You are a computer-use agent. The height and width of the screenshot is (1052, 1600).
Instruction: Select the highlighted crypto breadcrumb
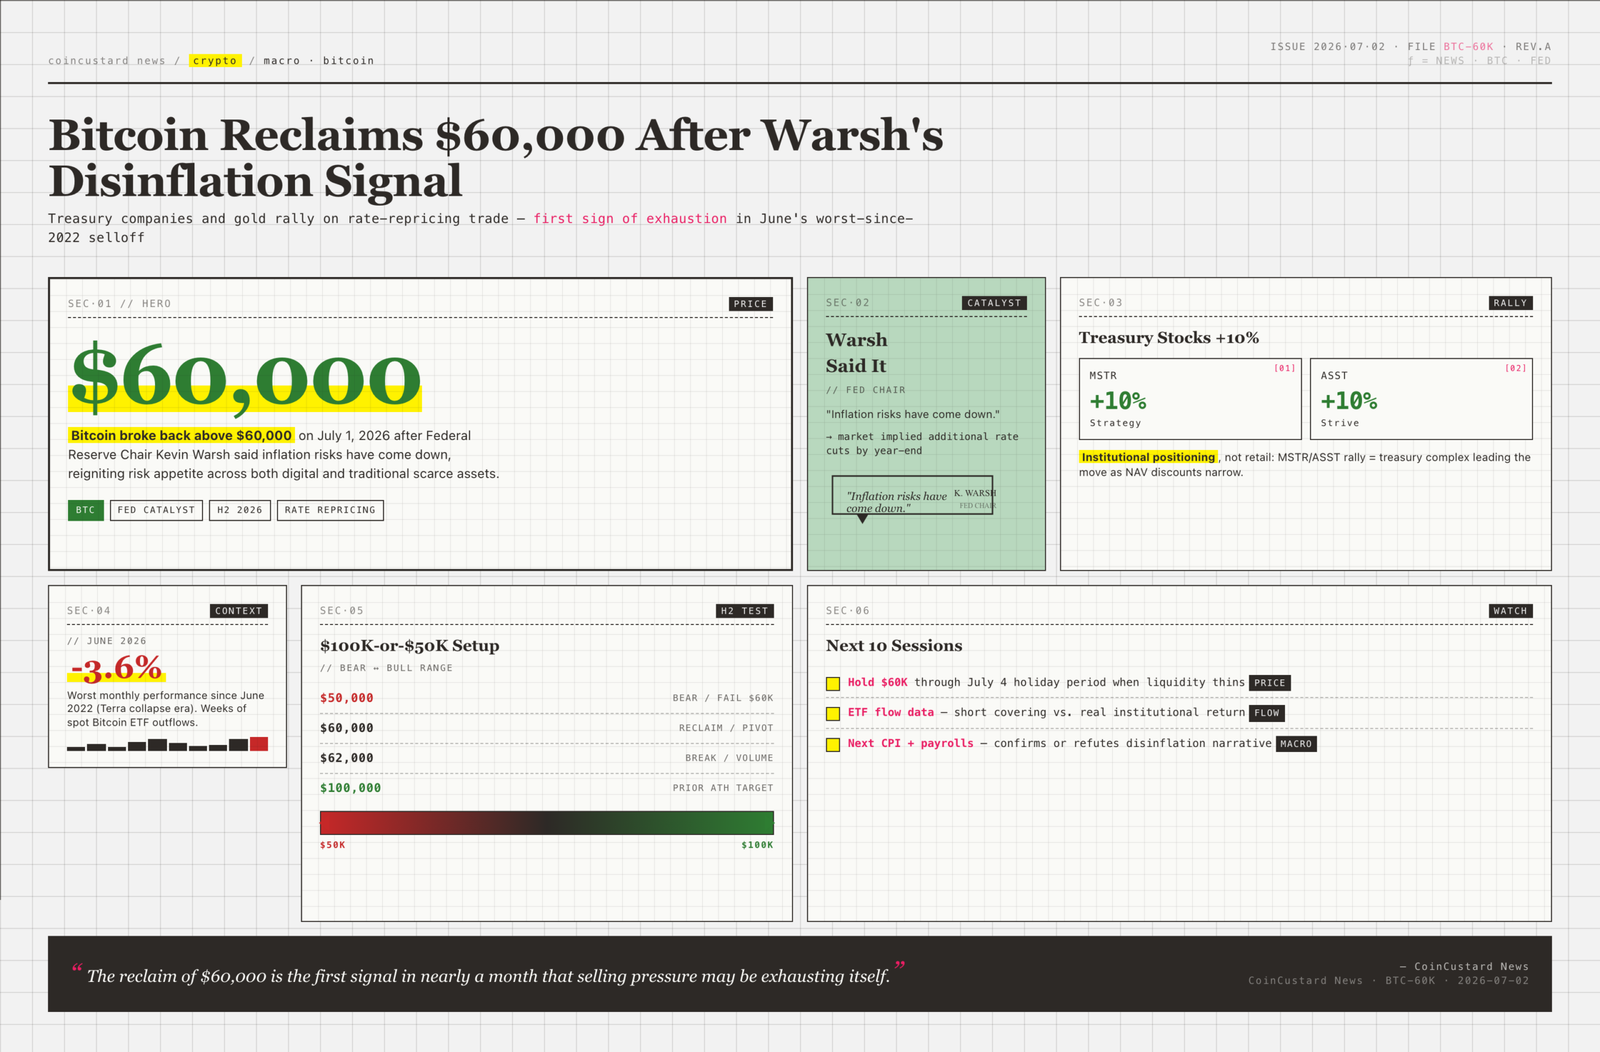215,61
